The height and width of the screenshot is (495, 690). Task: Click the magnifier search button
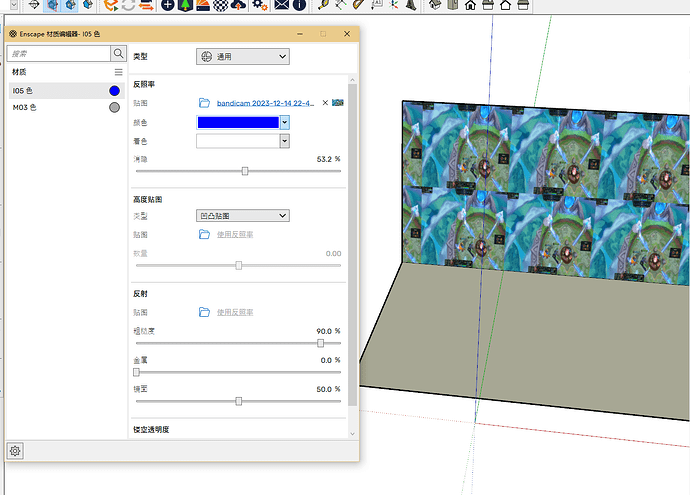coord(118,54)
